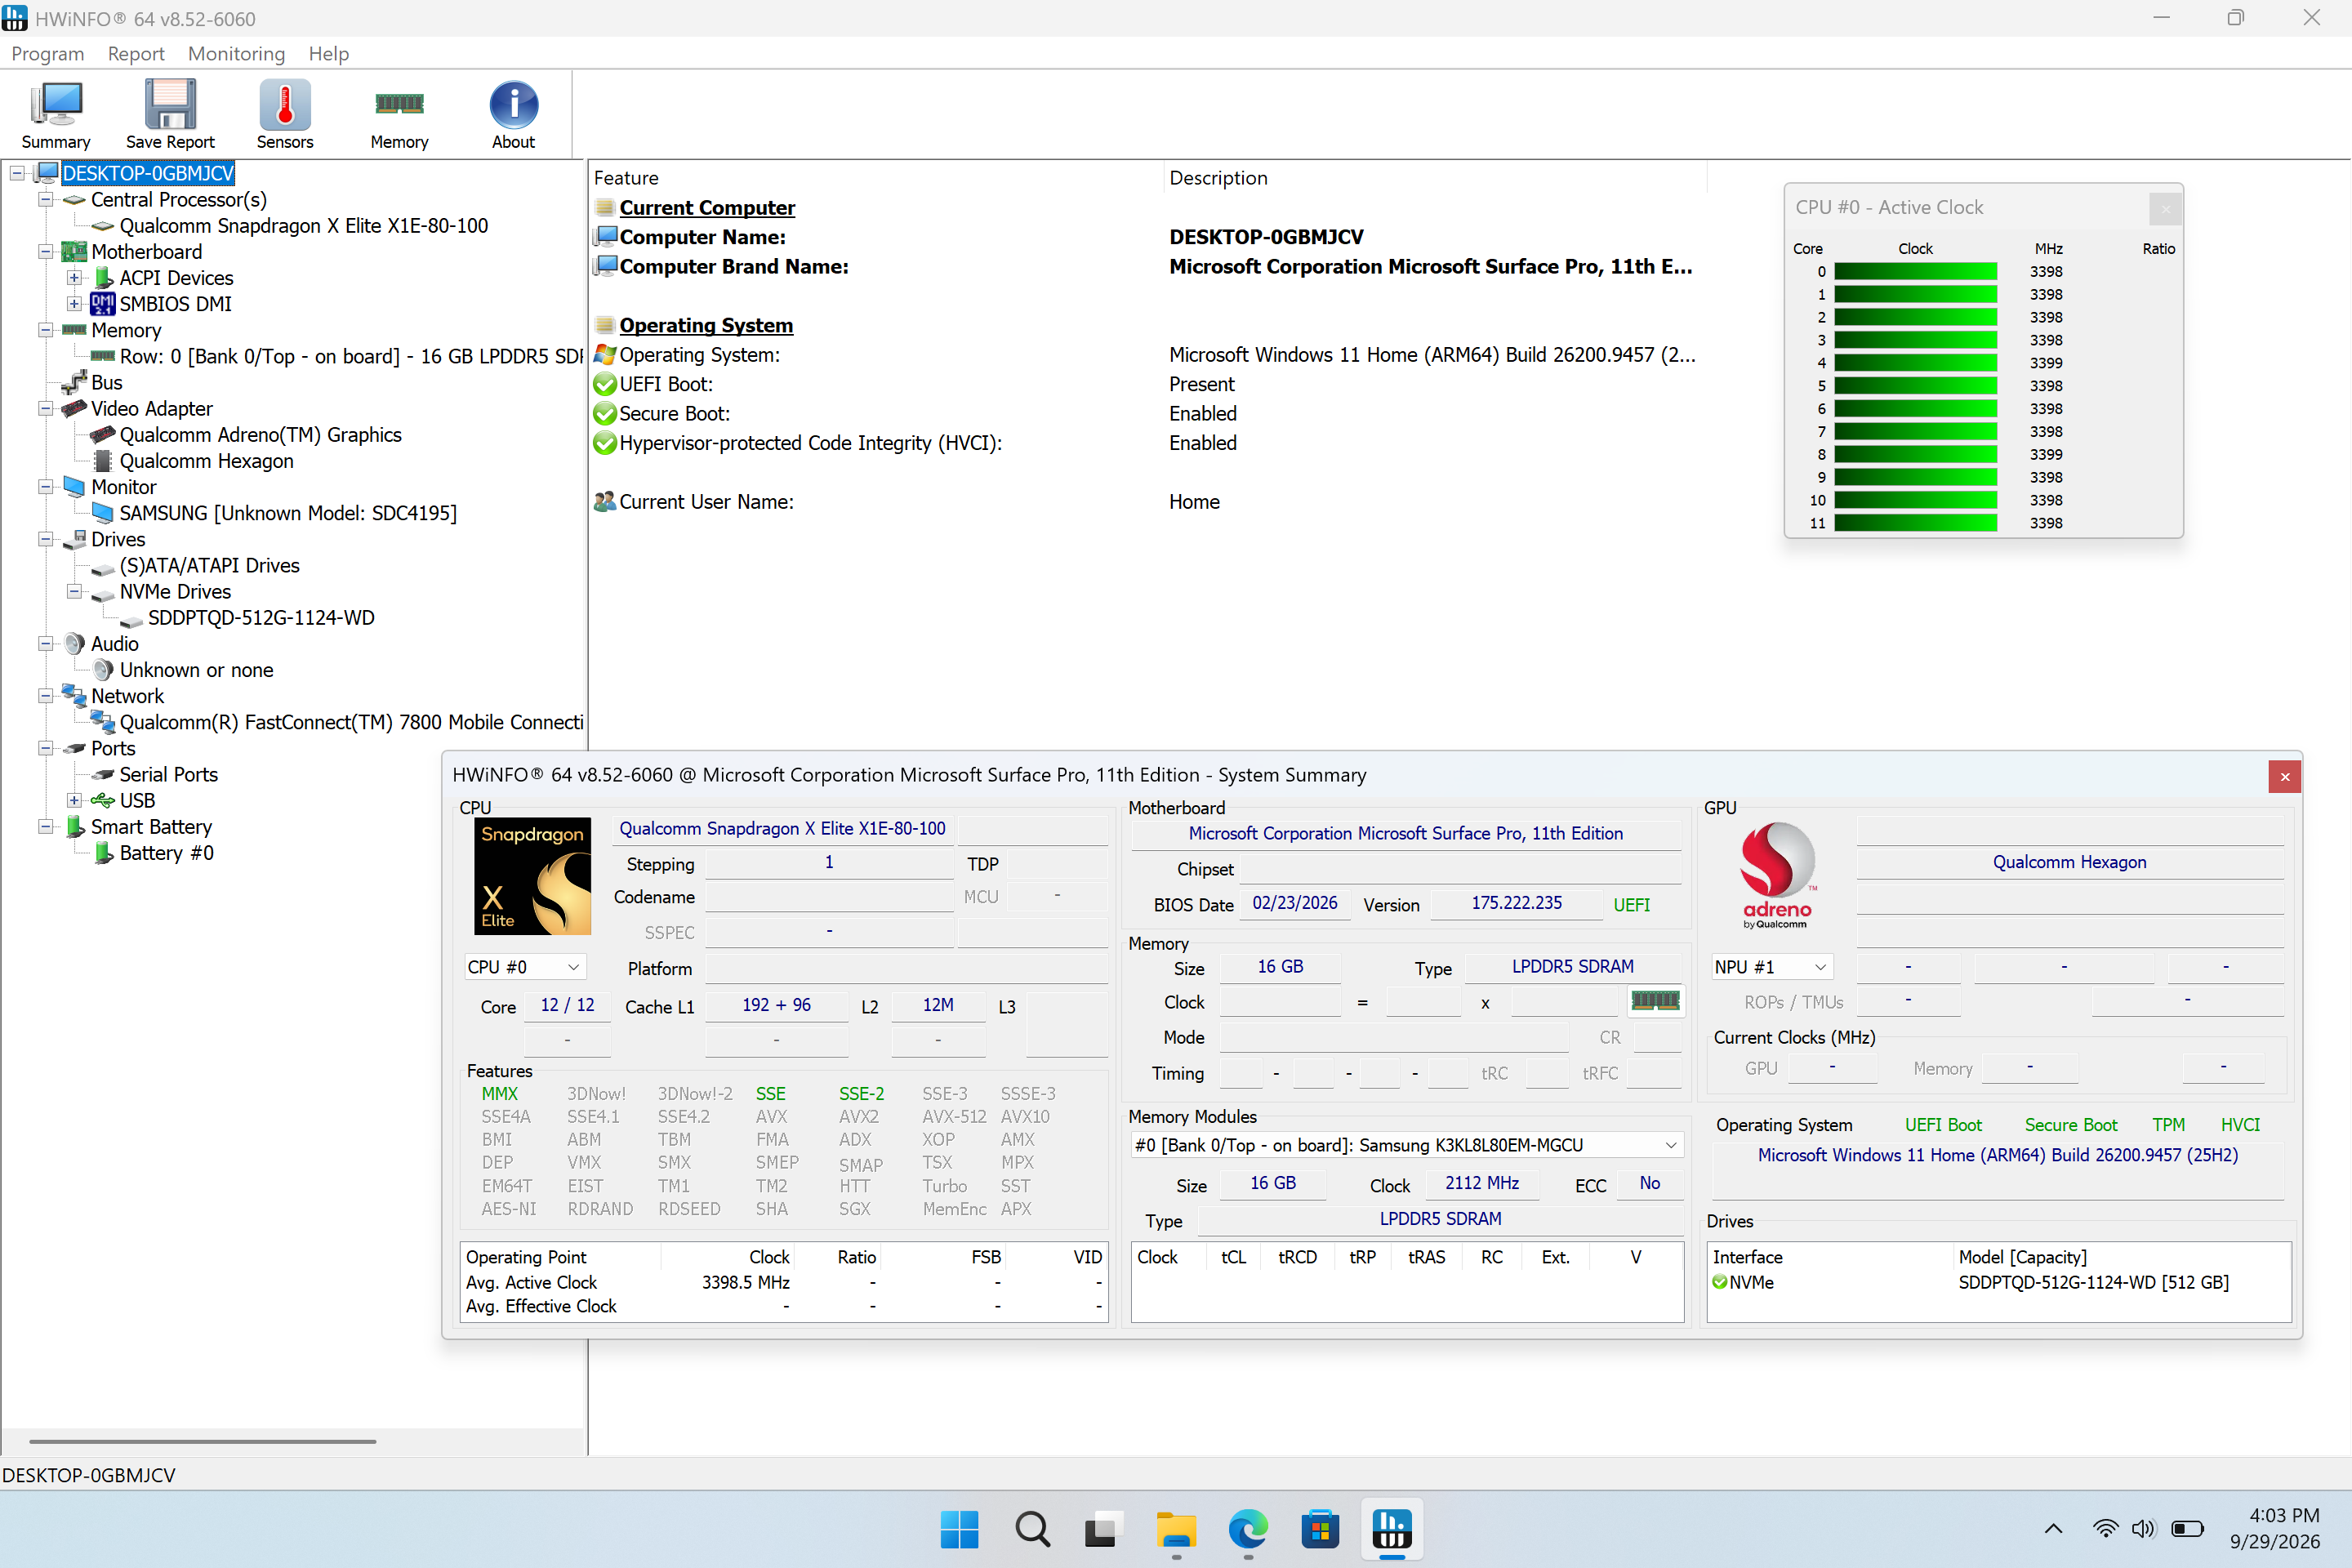Click HWiNFO icon on taskbar

click(x=1392, y=1528)
